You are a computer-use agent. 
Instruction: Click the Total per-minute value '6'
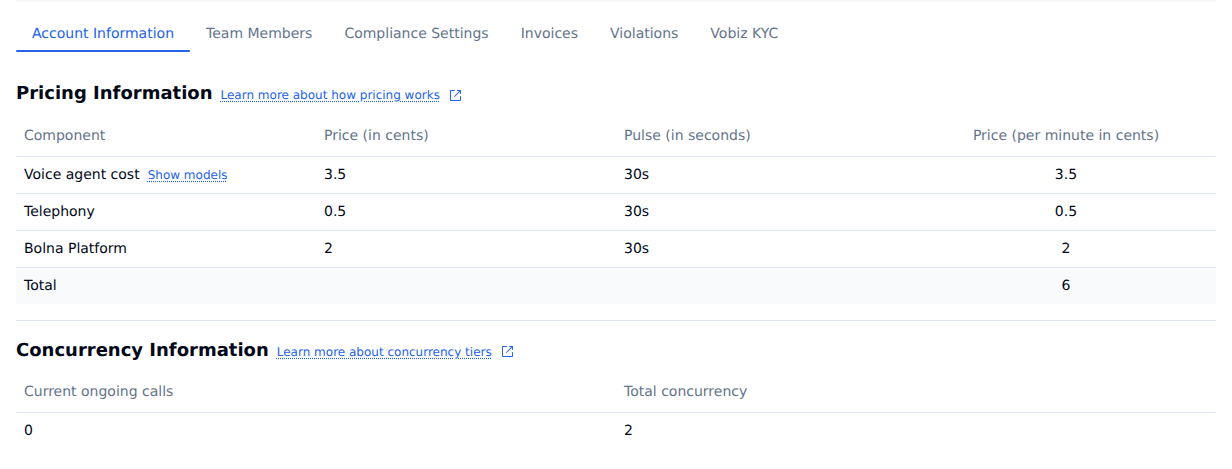pos(1066,285)
